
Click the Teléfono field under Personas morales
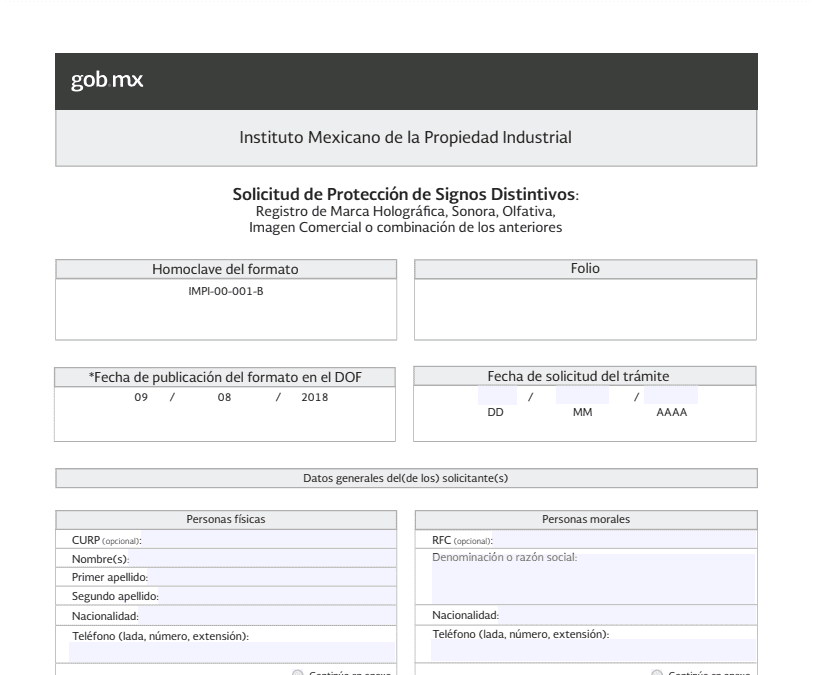pos(593,650)
